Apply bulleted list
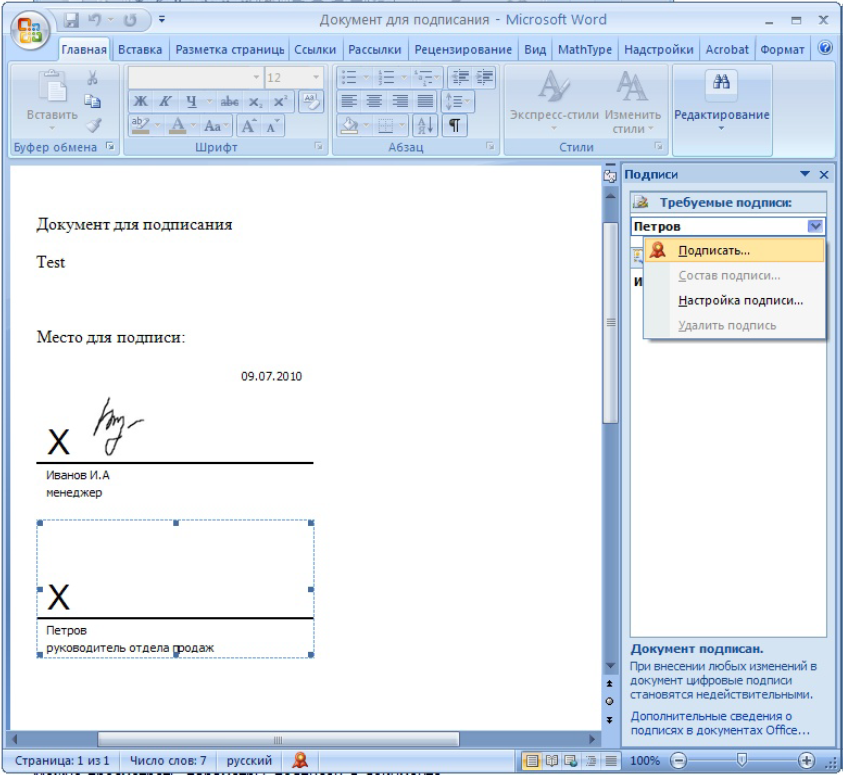 (x=349, y=77)
